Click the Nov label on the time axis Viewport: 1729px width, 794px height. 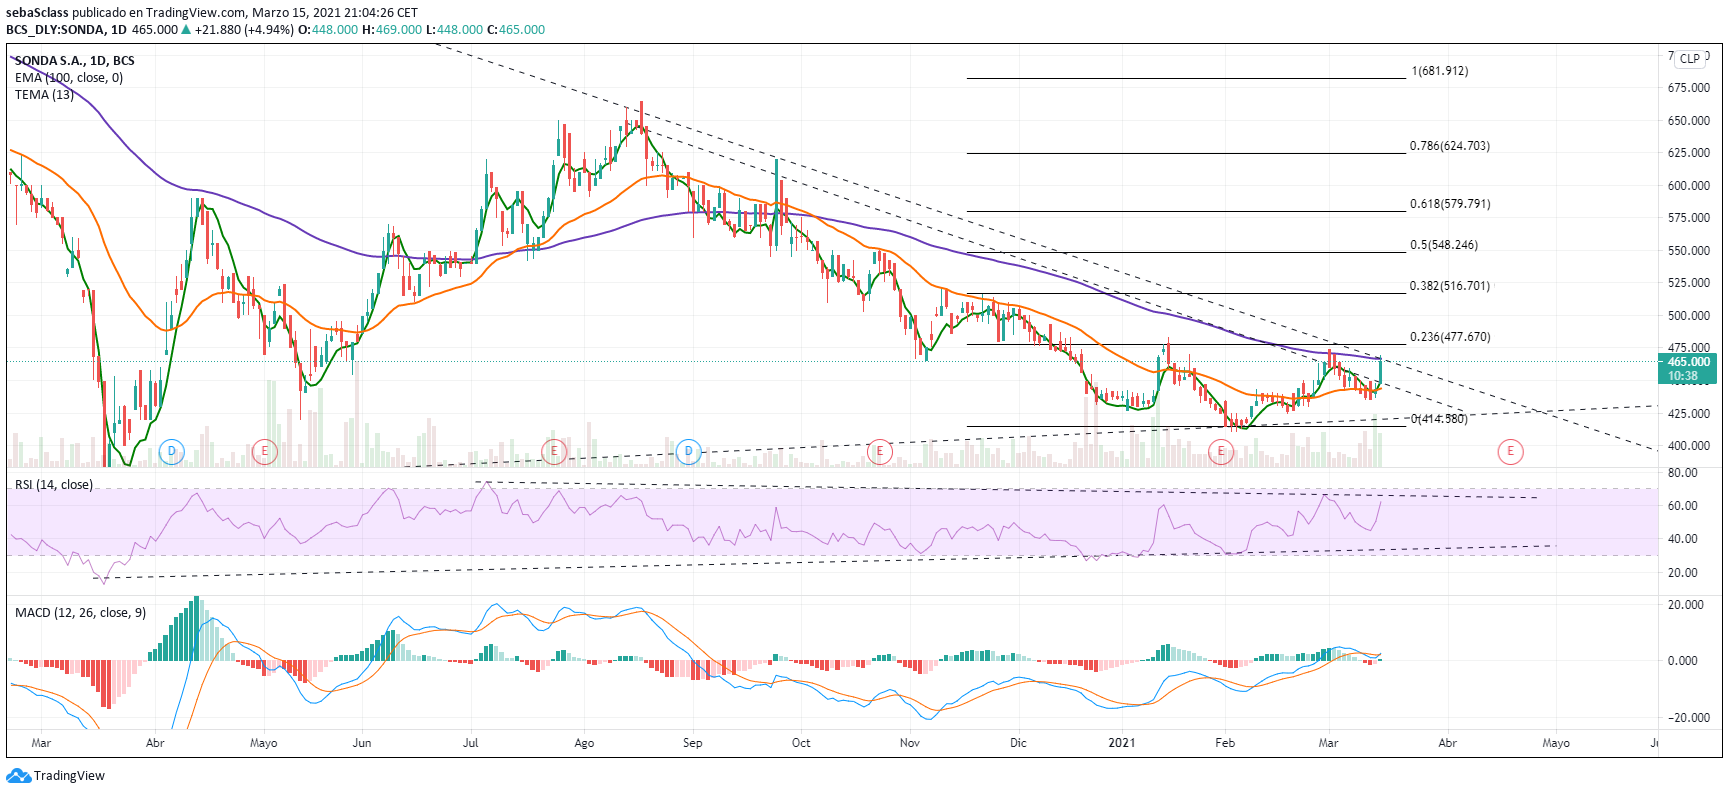click(x=909, y=743)
